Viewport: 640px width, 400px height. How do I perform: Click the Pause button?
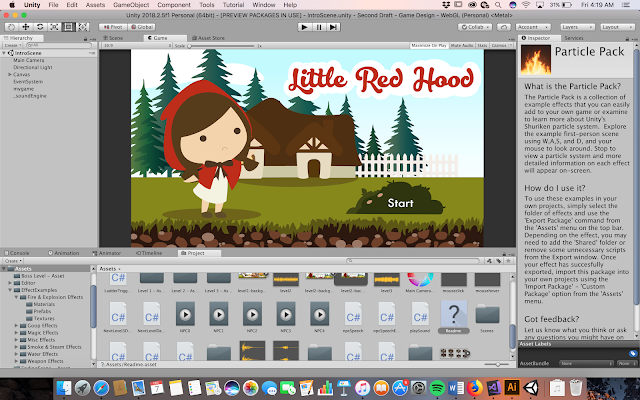tap(319, 27)
